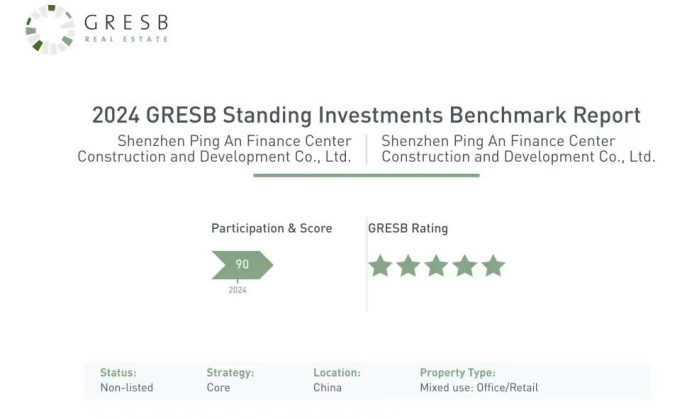
Task: Click the fourth rating star
Action: click(x=465, y=265)
